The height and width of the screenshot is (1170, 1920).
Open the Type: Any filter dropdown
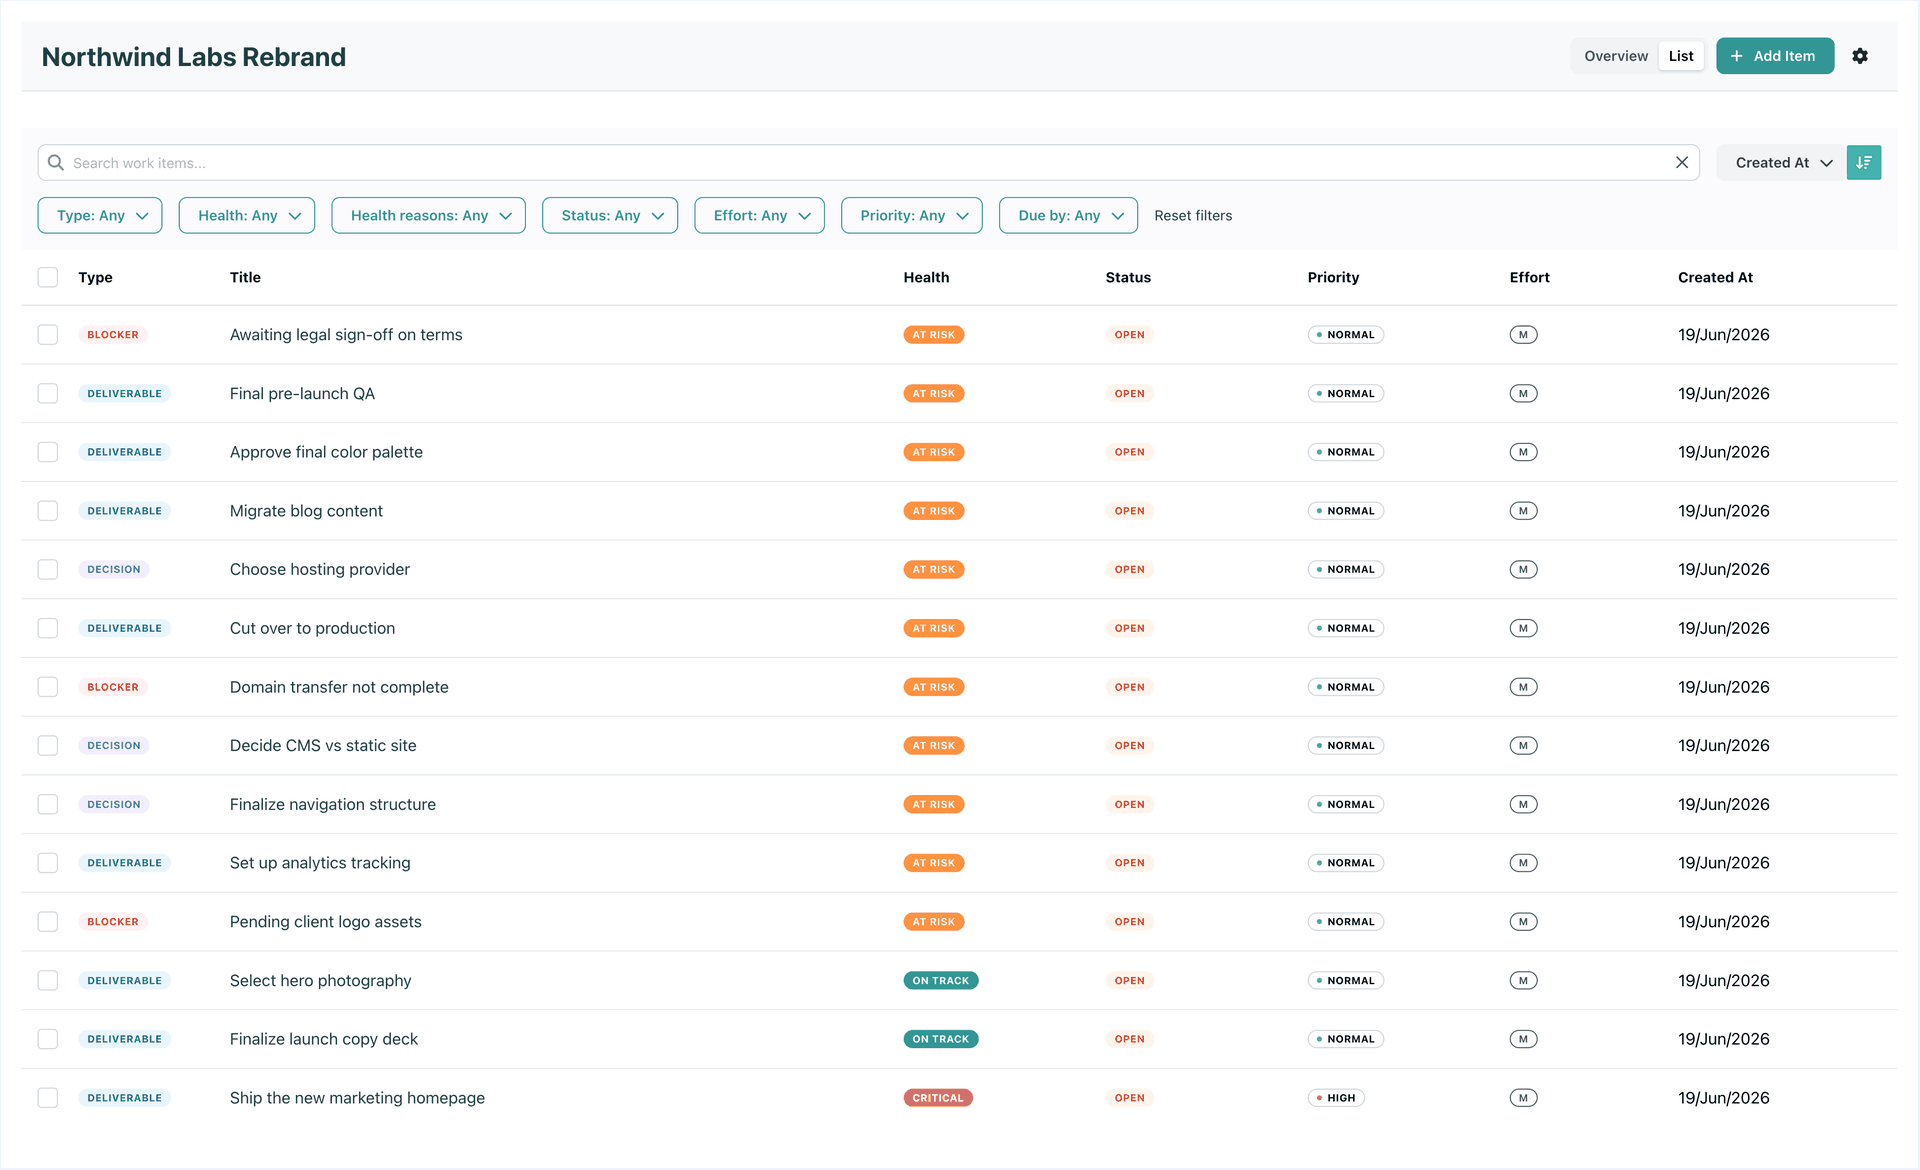coord(100,215)
